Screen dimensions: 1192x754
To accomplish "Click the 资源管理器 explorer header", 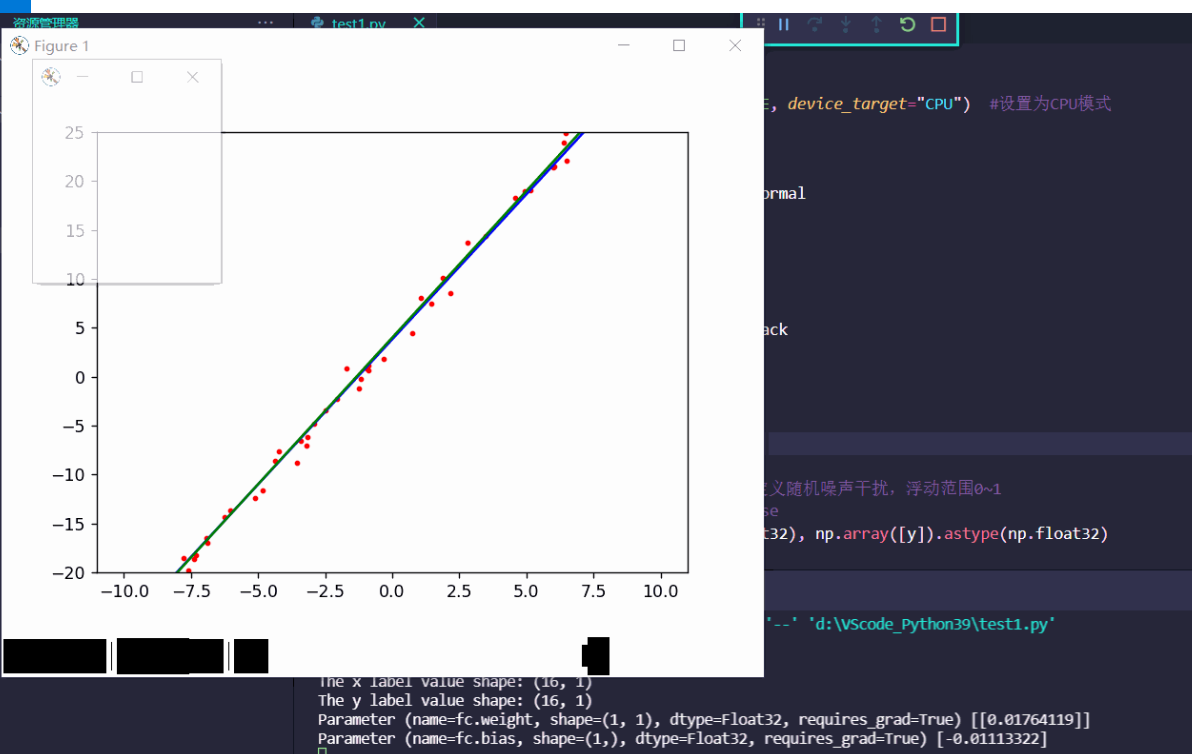I will click(46, 24).
